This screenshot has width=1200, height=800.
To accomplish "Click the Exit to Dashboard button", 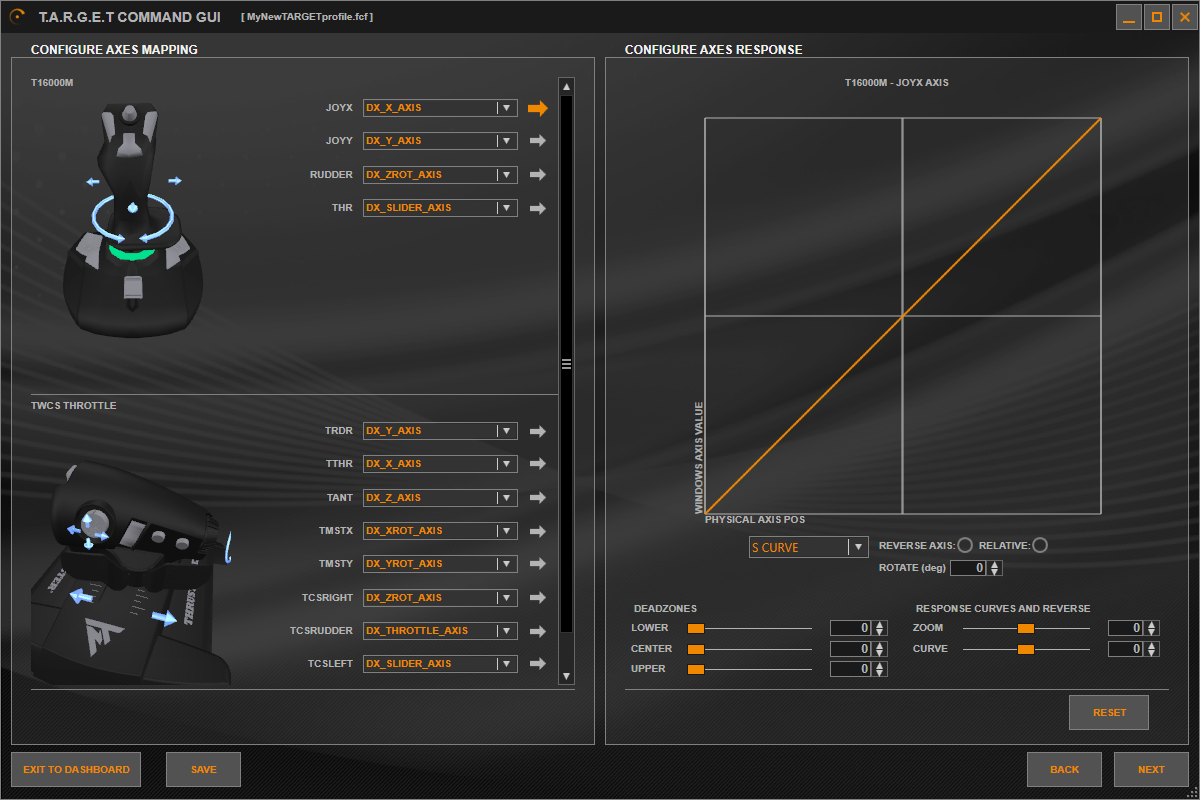I will click(76, 770).
